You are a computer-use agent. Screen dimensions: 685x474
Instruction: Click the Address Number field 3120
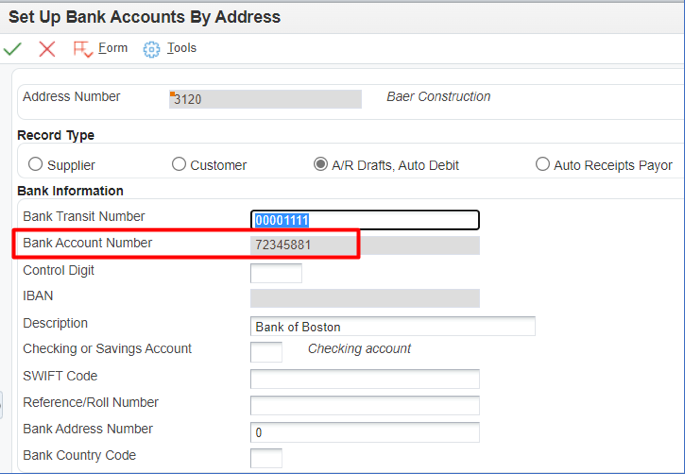[x=265, y=99]
